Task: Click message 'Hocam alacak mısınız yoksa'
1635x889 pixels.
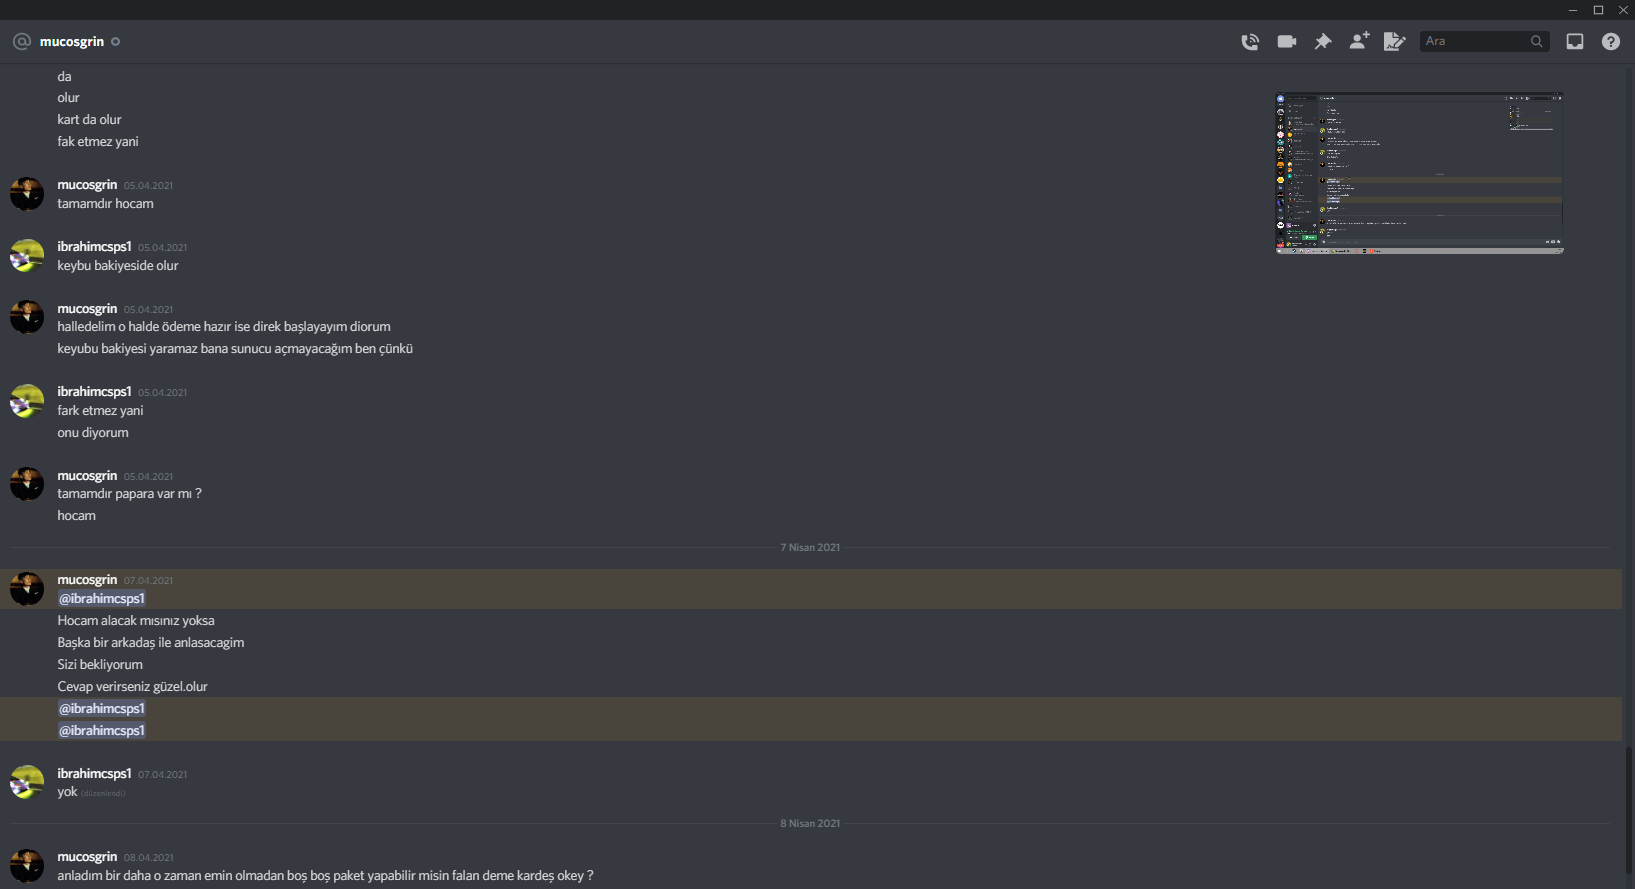Action: point(136,620)
